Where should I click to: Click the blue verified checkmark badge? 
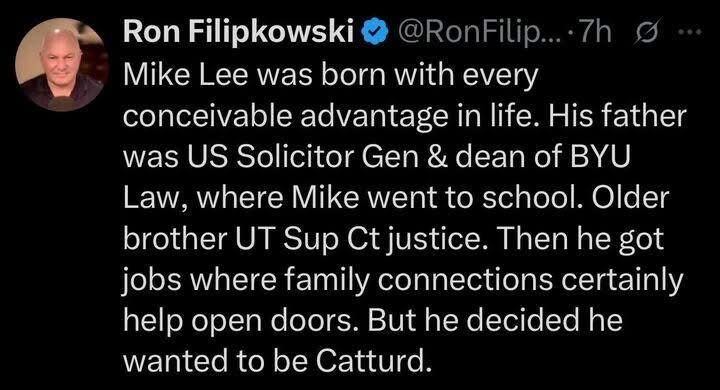point(376,33)
